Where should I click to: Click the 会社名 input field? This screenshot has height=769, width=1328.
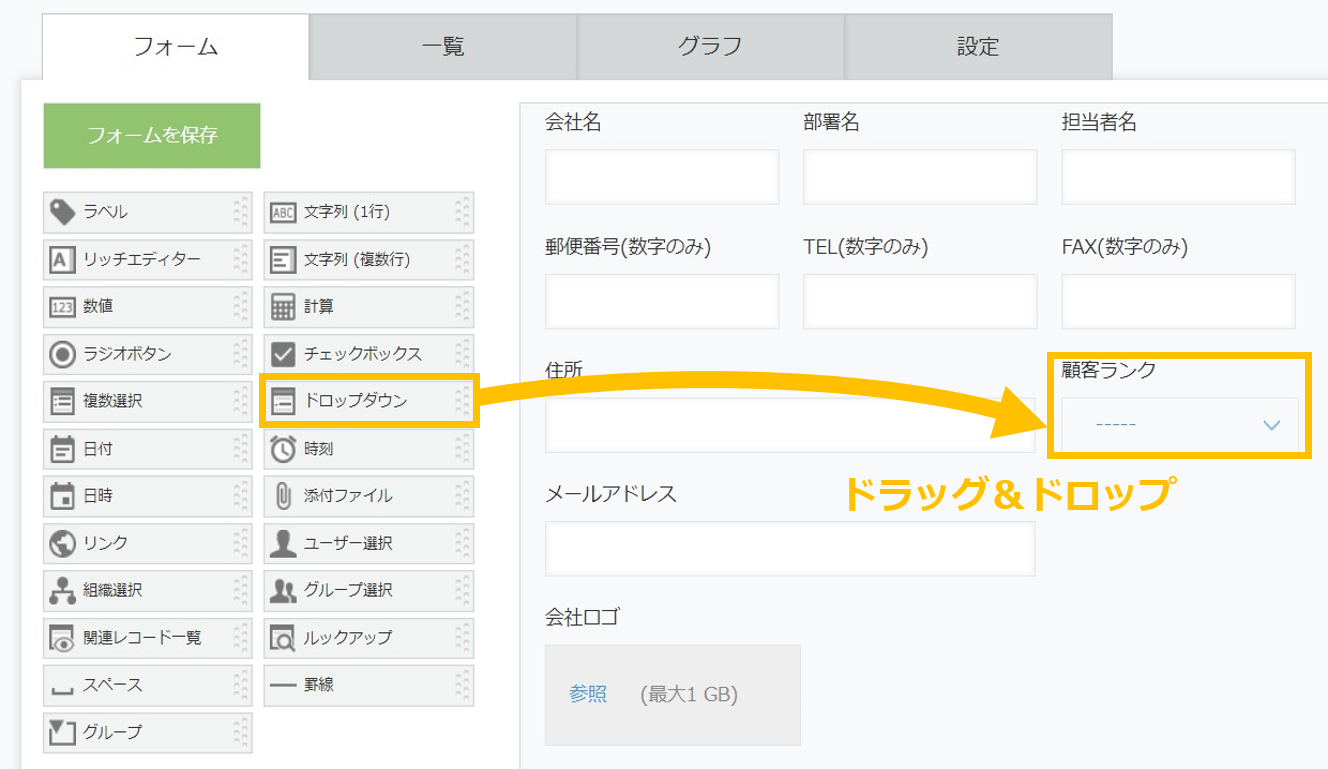coord(662,177)
